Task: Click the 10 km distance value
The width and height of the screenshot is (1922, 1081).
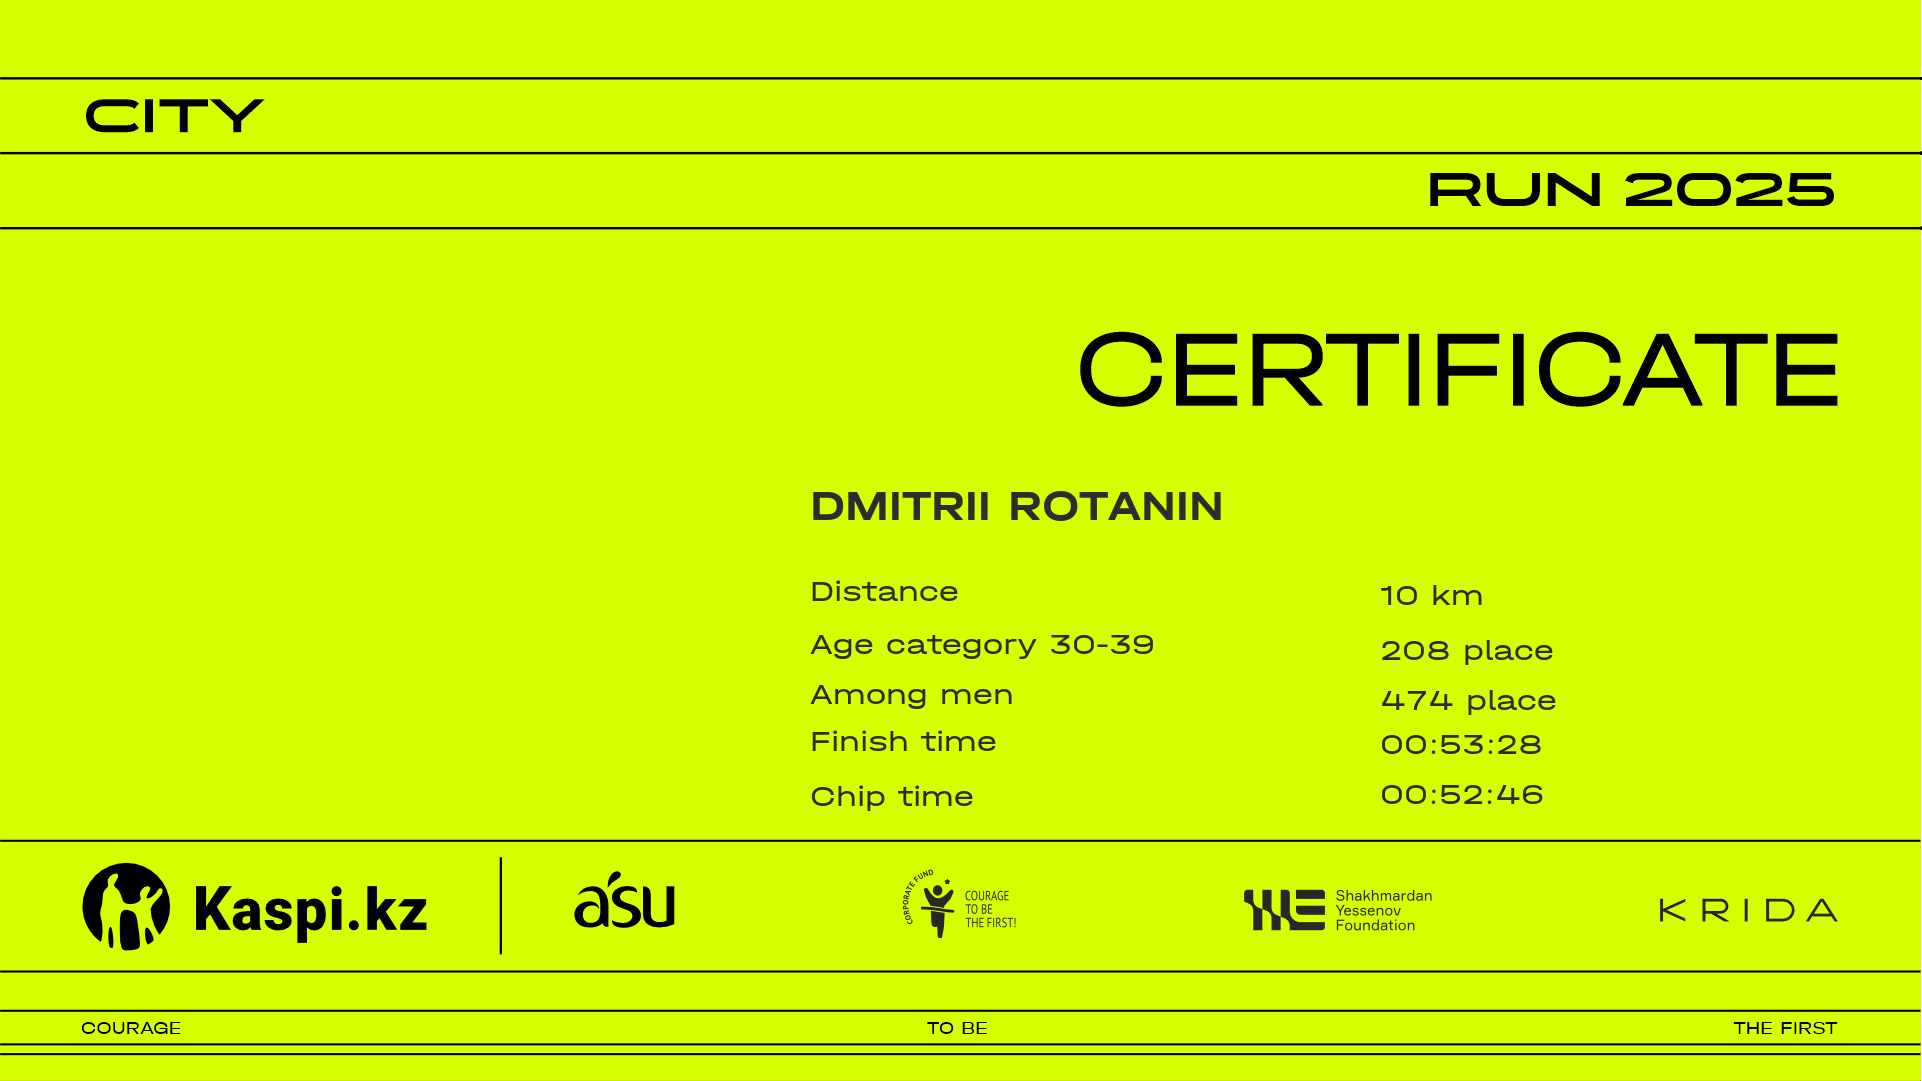Action: [x=1431, y=596]
